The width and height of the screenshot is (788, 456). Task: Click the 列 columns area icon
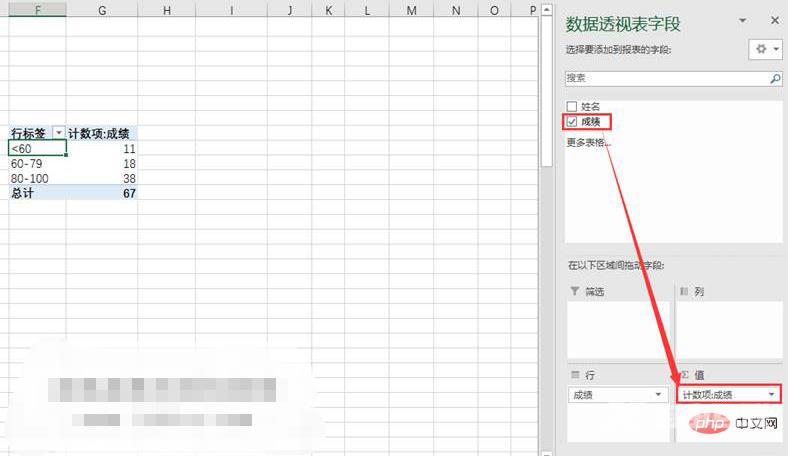pos(685,291)
